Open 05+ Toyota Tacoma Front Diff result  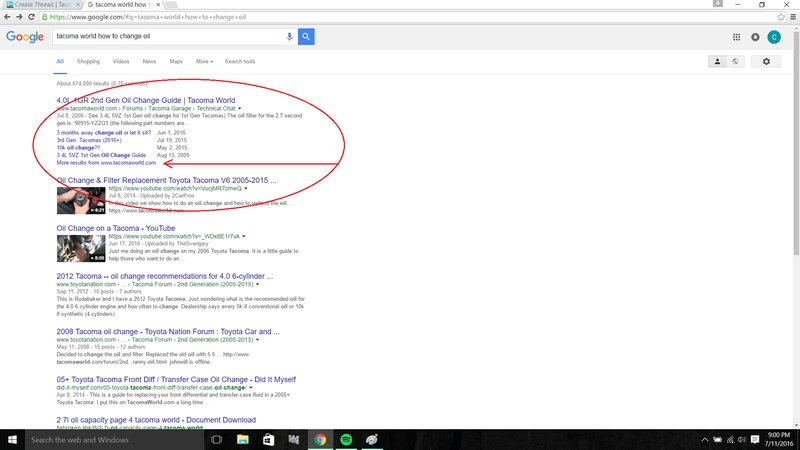[176, 380]
